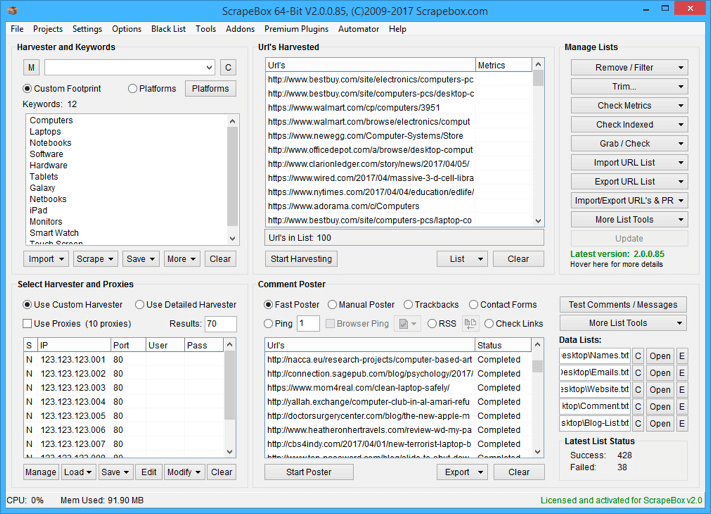711x514 pixels.
Task: Click the Results number input field
Action: [x=220, y=324]
